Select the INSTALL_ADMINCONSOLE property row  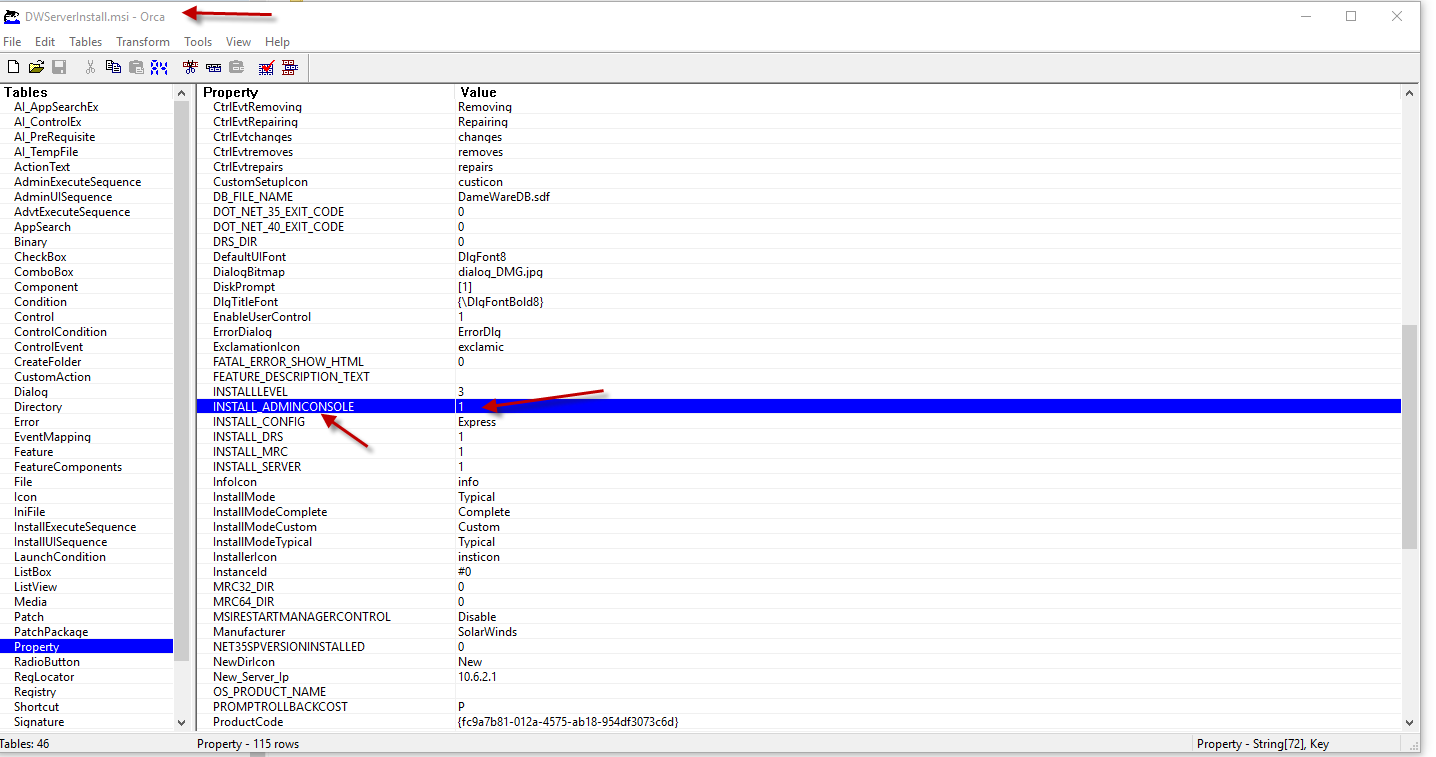coord(799,407)
